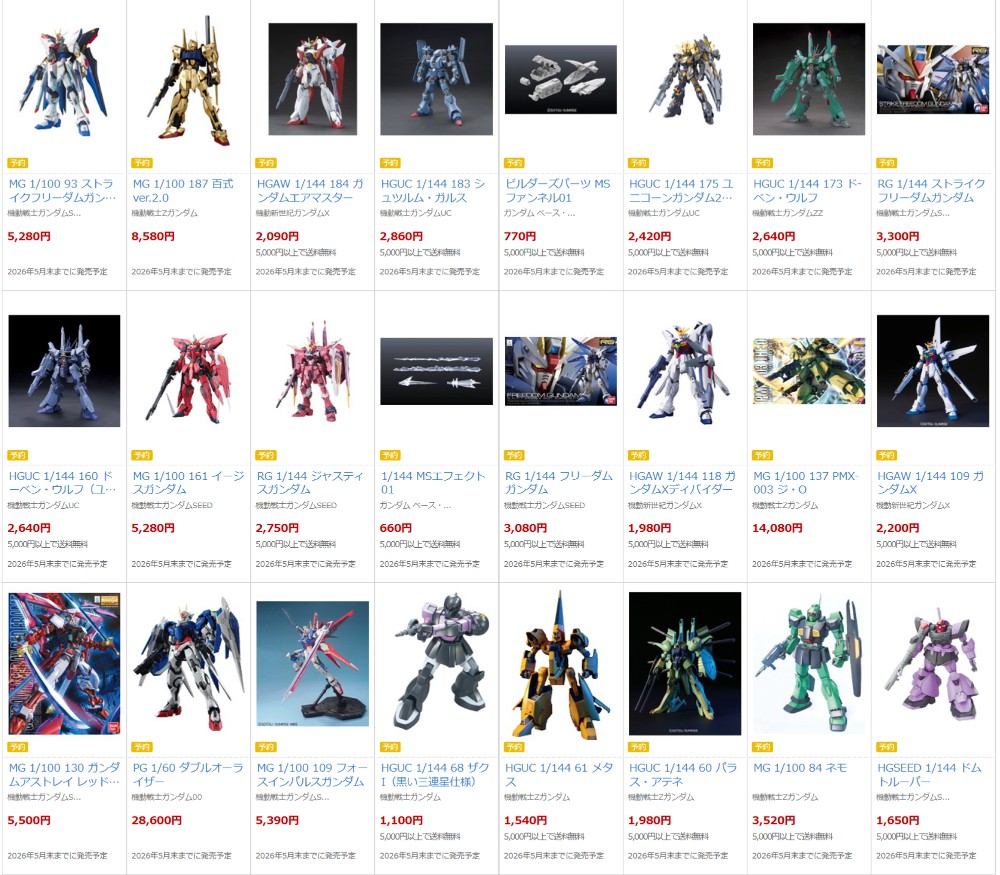This screenshot has height=875, width=1000.
Task: Click the HGAW 1/144 184 ガンダムエアマスター thumbnail
Action: pyautogui.click(x=312, y=79)
